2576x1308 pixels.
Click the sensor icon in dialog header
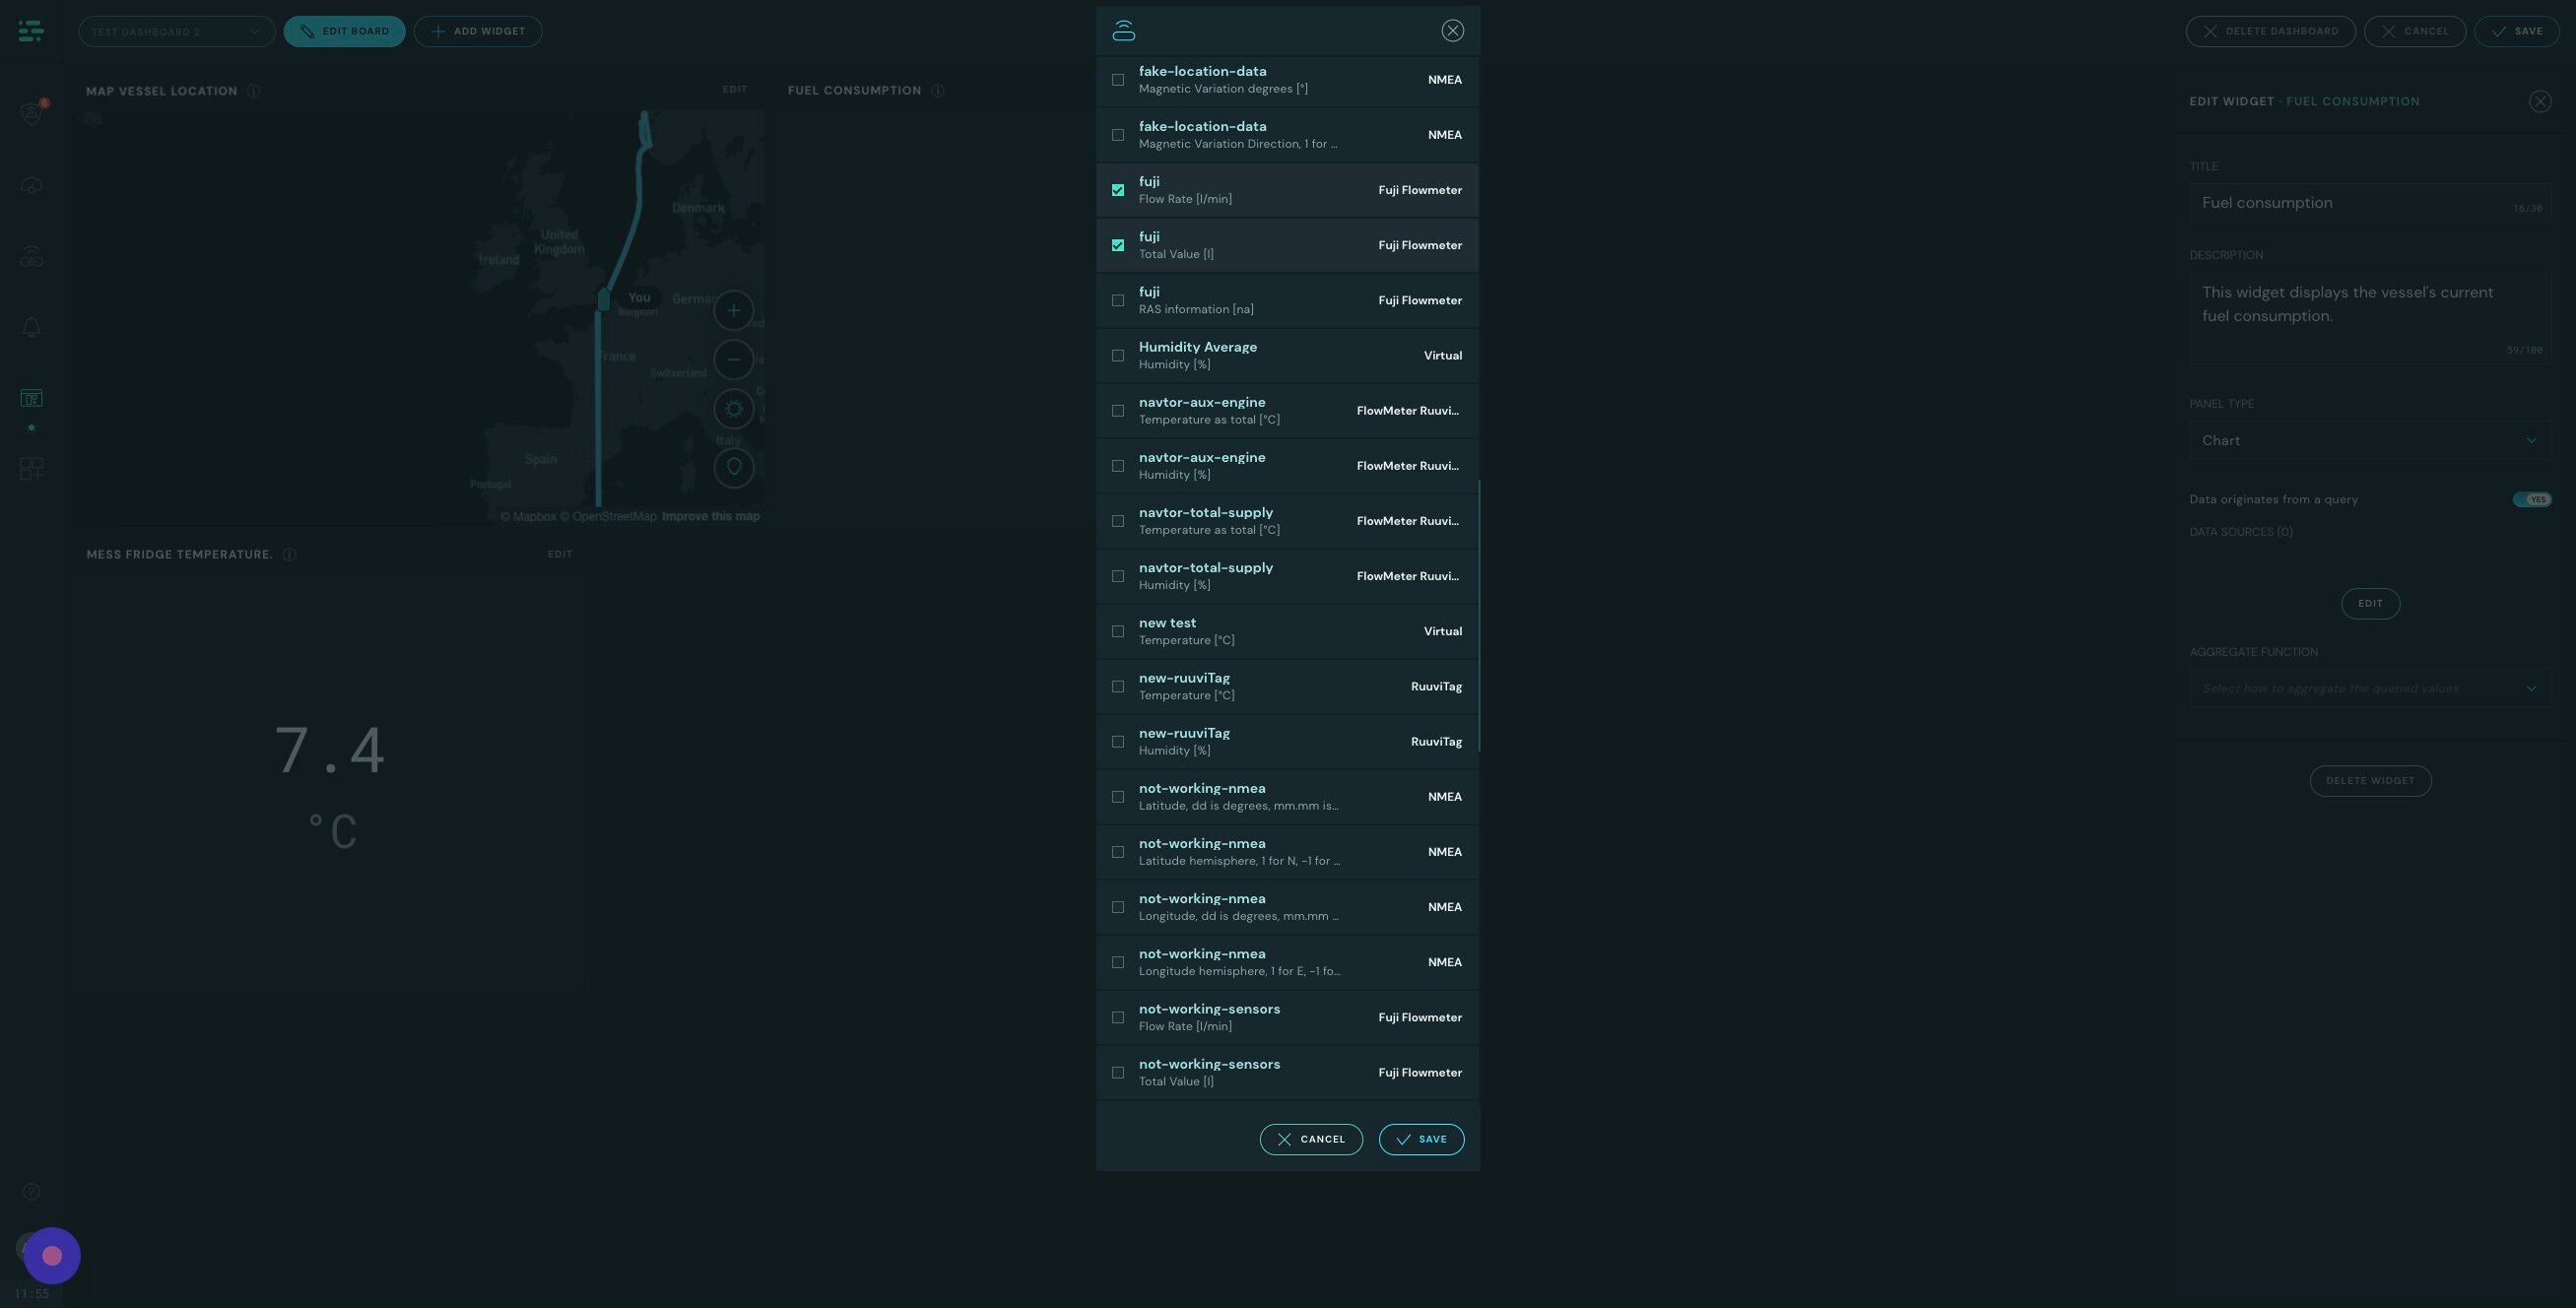tap(1123, 31)
